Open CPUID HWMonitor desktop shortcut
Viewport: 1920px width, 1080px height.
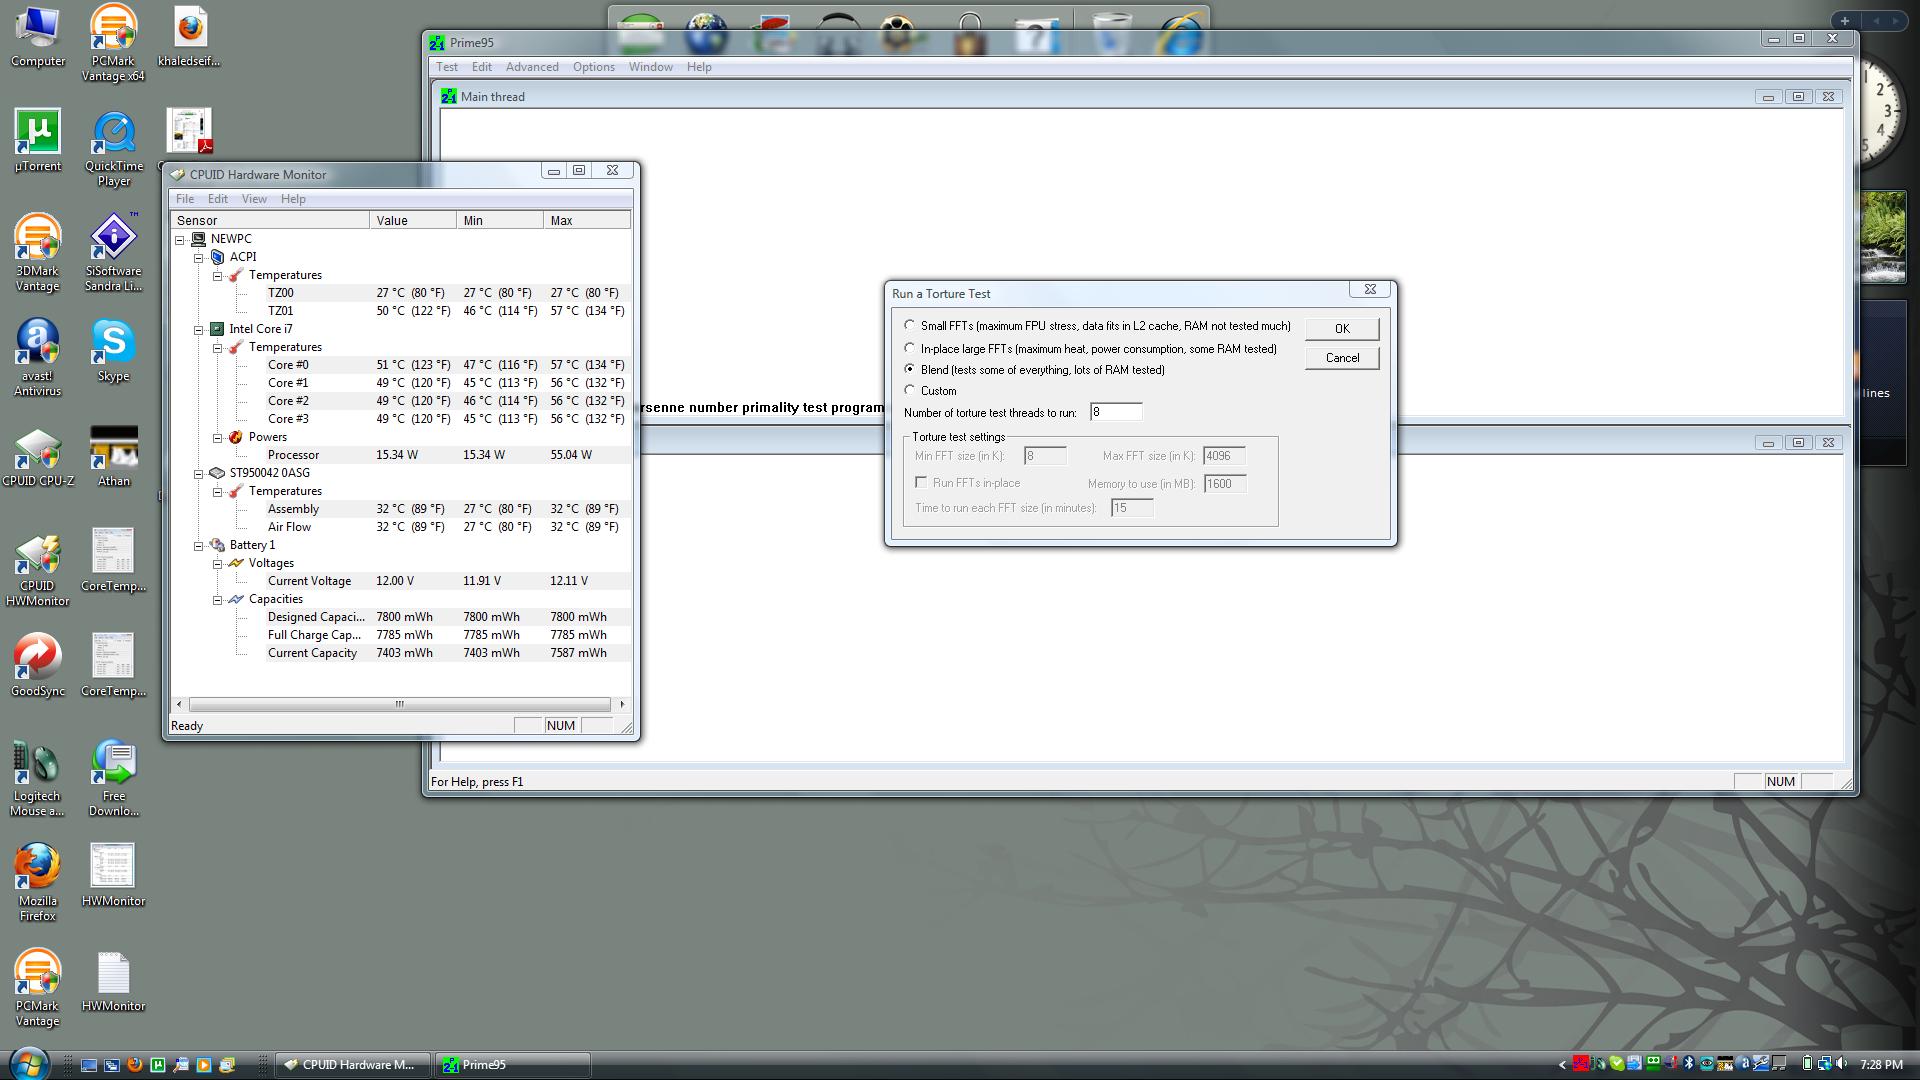pyautogui.click(x=38, y=569)
